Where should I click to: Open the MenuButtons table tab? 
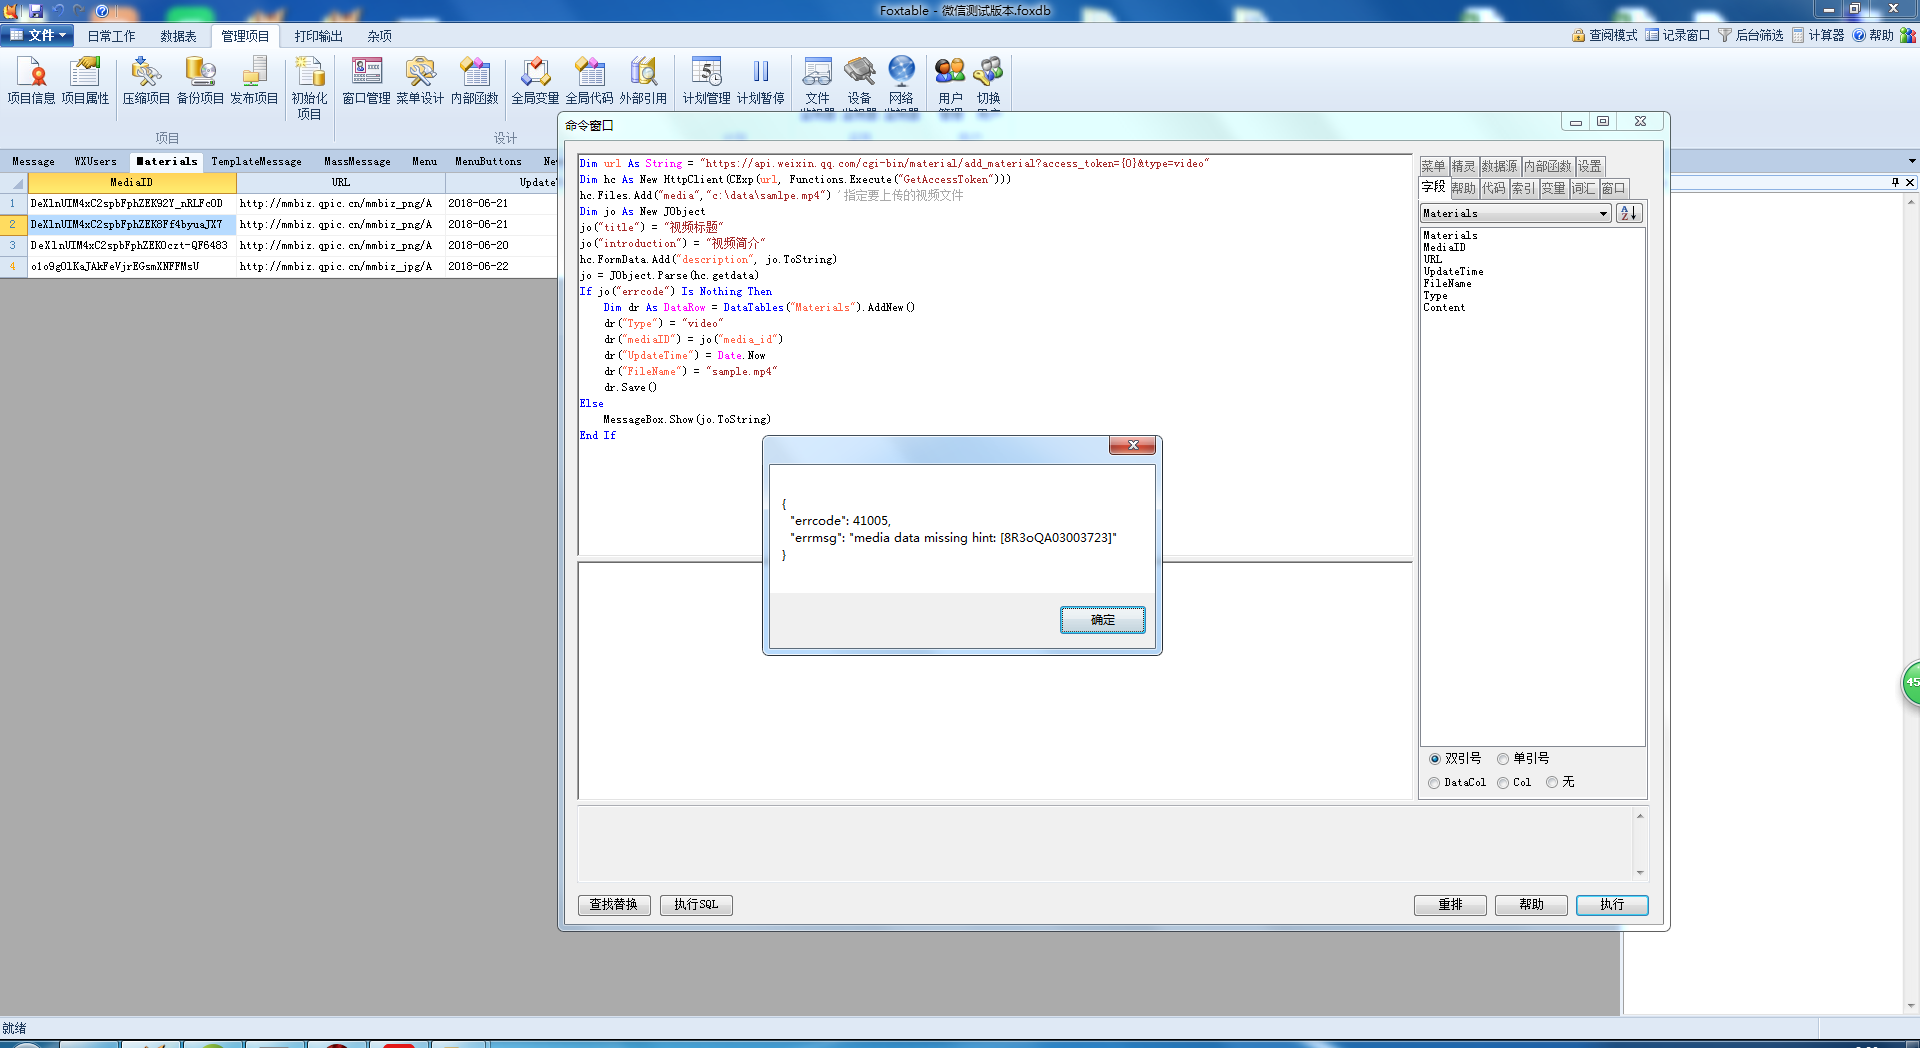[488, 161]
